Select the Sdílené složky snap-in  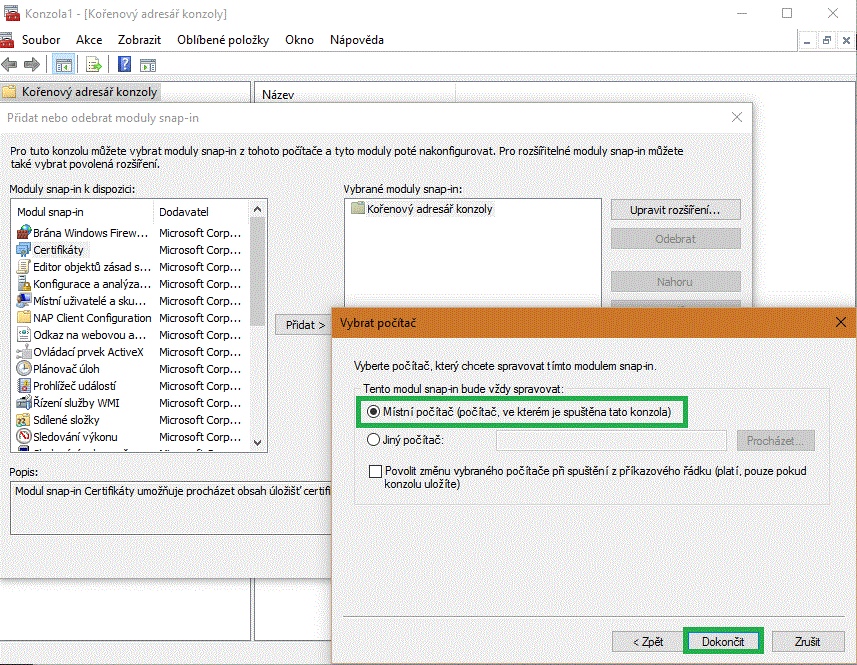(x=68, y=420)
